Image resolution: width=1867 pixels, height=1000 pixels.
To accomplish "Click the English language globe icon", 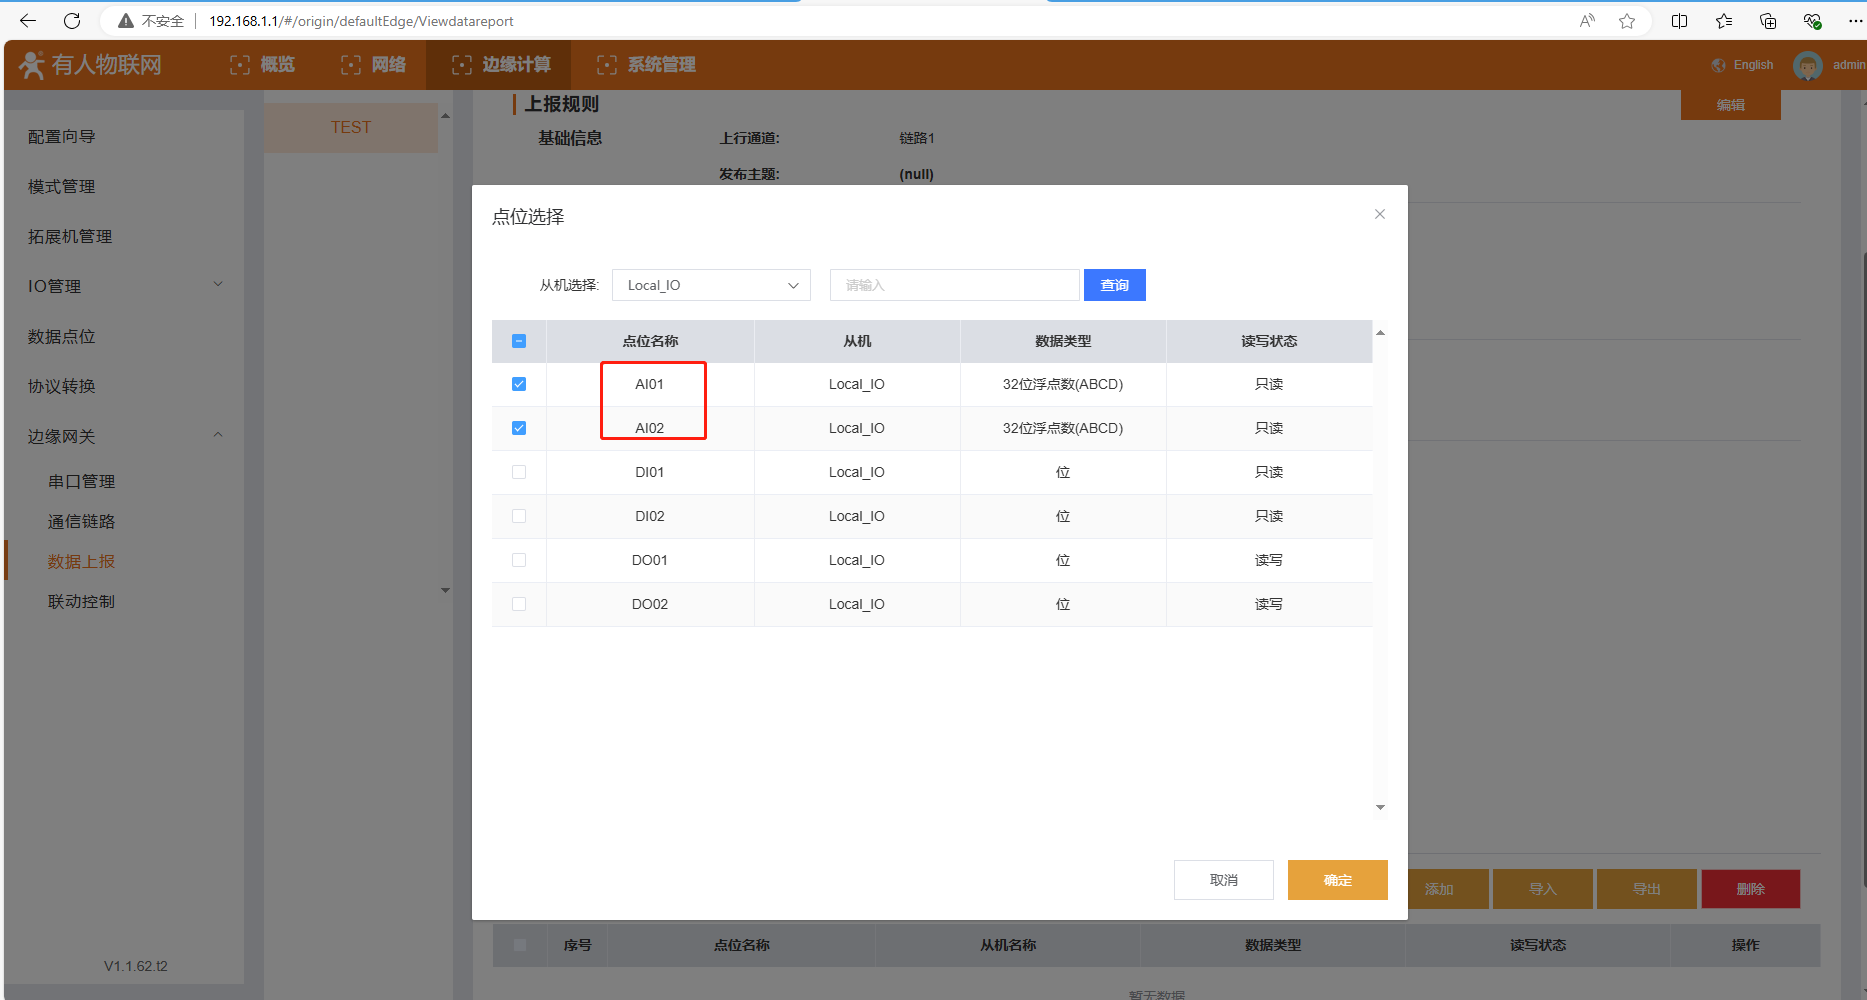I will click(x=1719, y=65).
